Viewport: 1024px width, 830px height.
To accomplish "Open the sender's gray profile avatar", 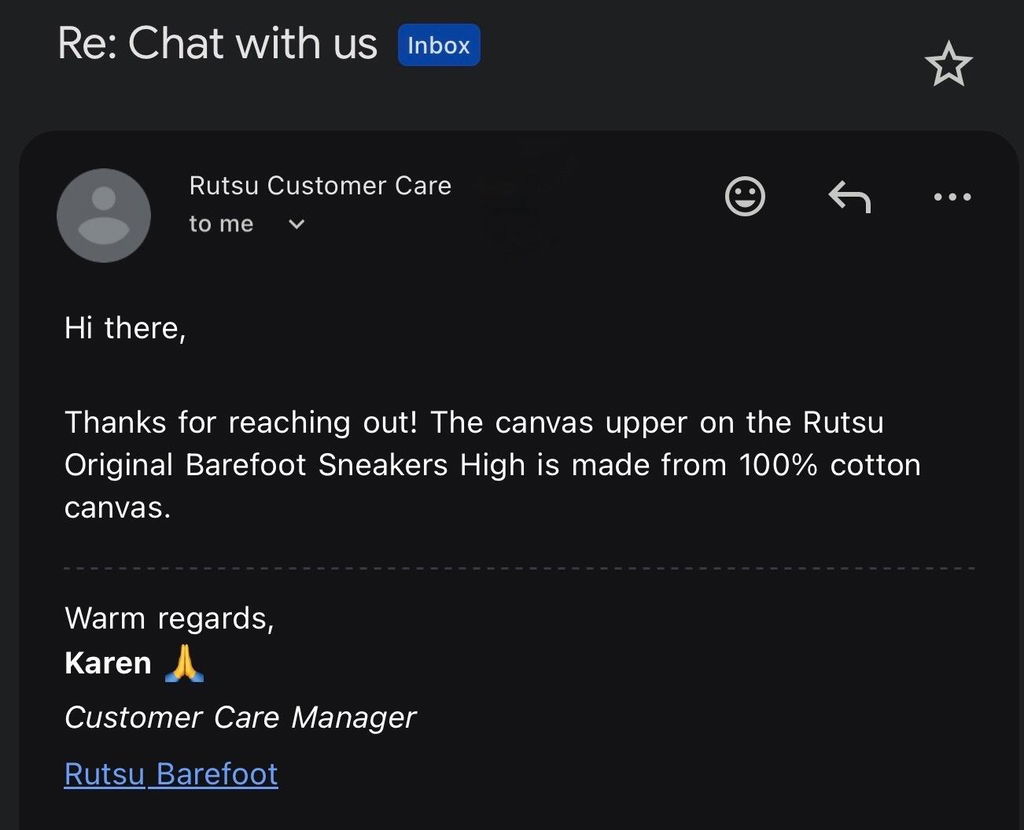I will coord(104,215).
